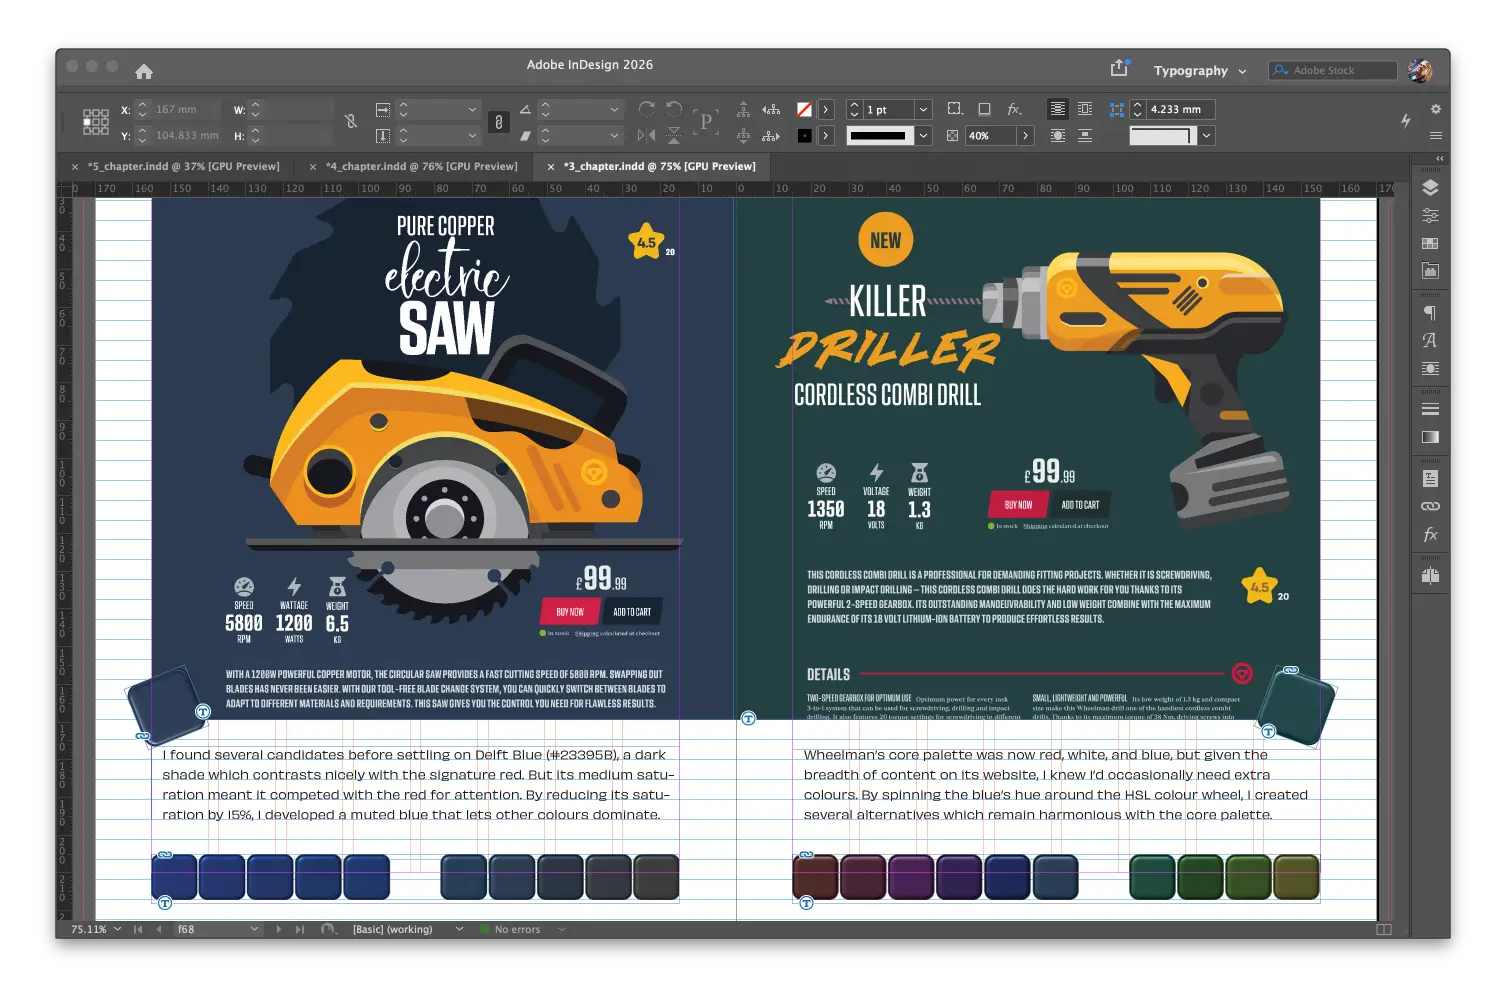This screenshot has width=1506, height=1001.
Task: Open the Links panel chain icon
Action: coord(1430,506)
